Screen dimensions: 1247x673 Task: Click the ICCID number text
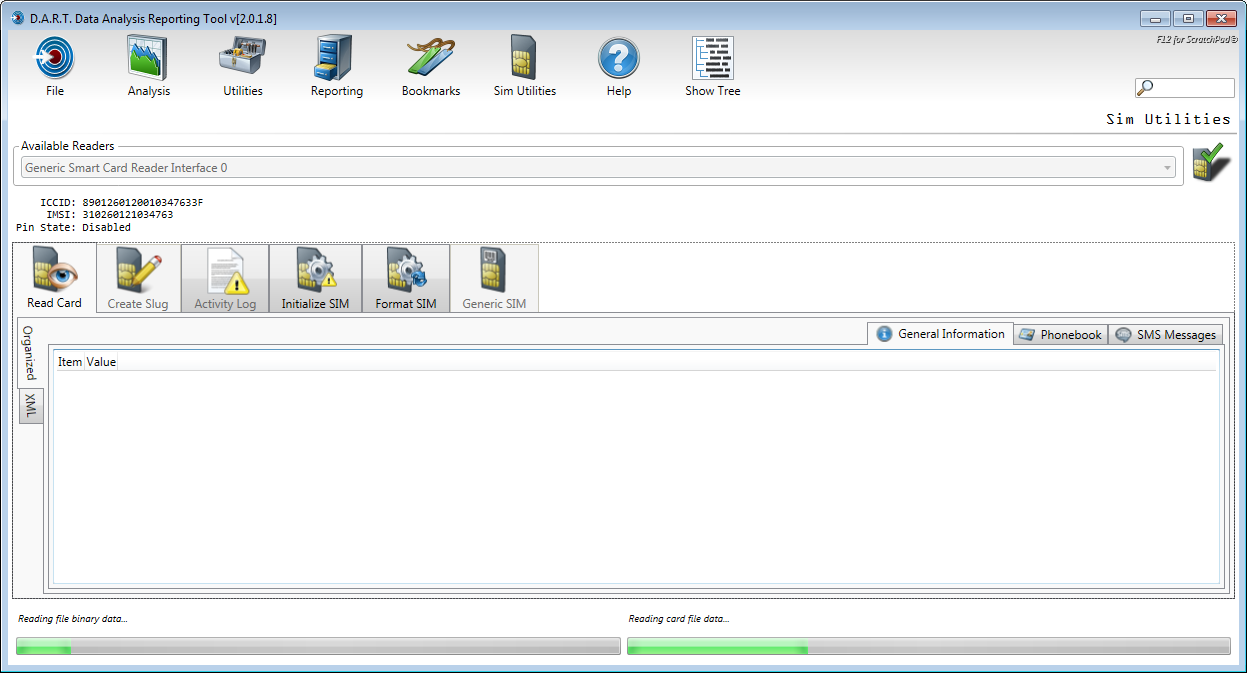click(143, 203)
